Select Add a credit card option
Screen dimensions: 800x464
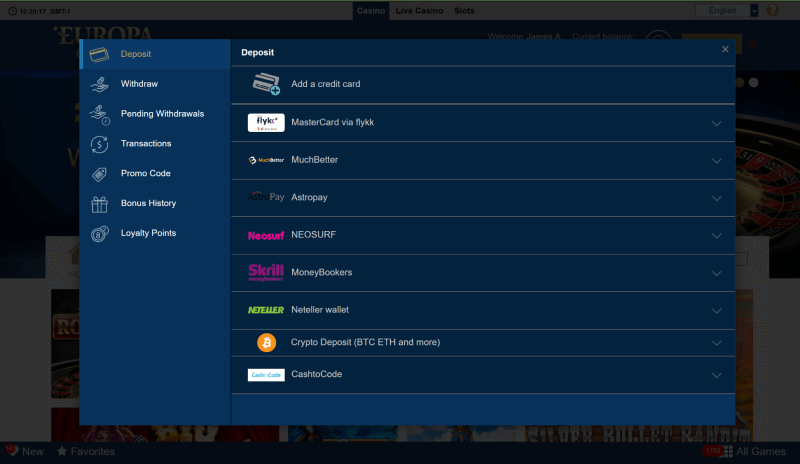click(x=483, y=85)
